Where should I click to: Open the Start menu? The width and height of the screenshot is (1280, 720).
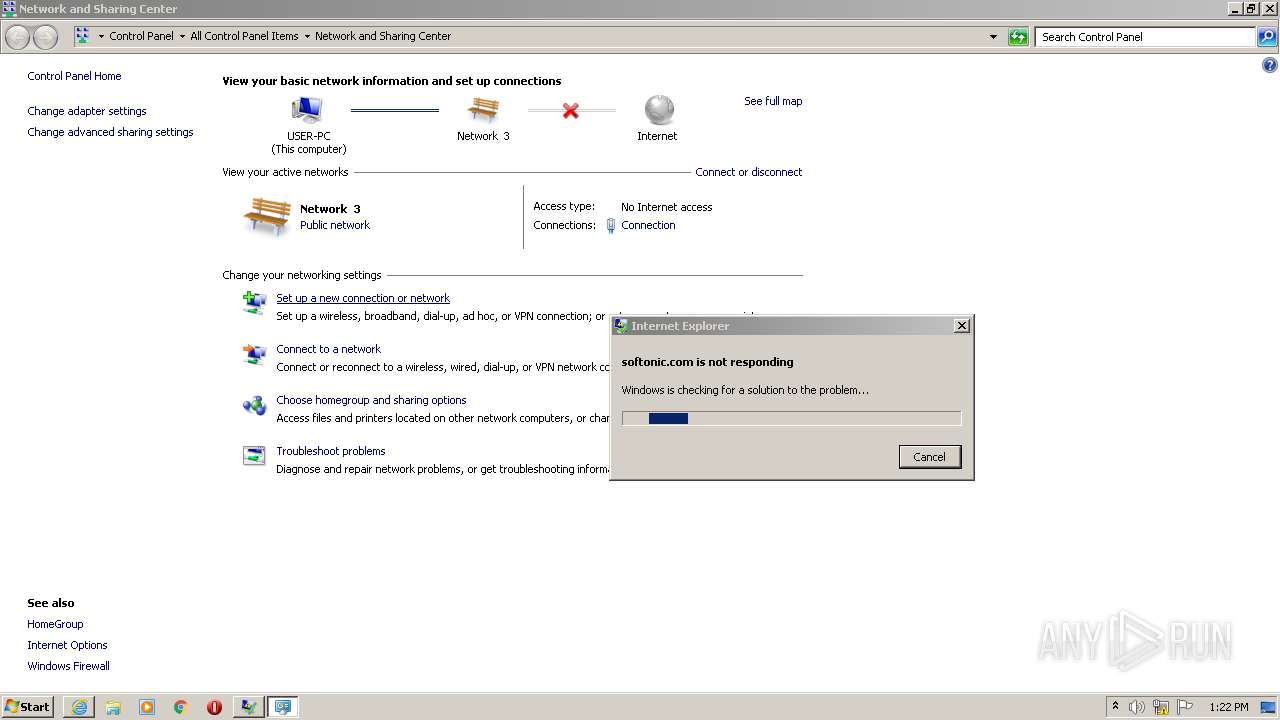27,707
